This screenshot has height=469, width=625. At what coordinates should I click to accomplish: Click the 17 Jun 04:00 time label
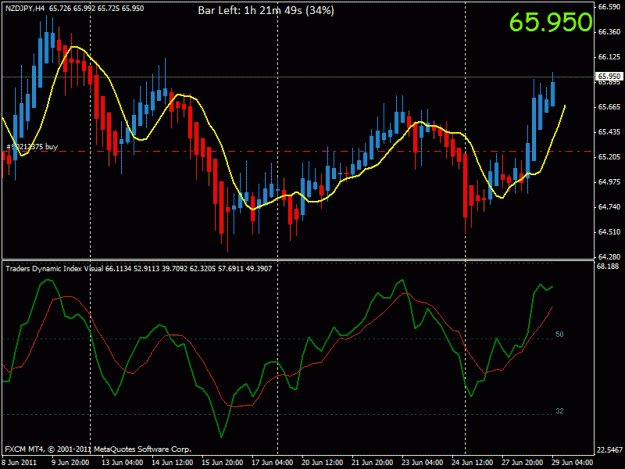click(x=272, y=463)
